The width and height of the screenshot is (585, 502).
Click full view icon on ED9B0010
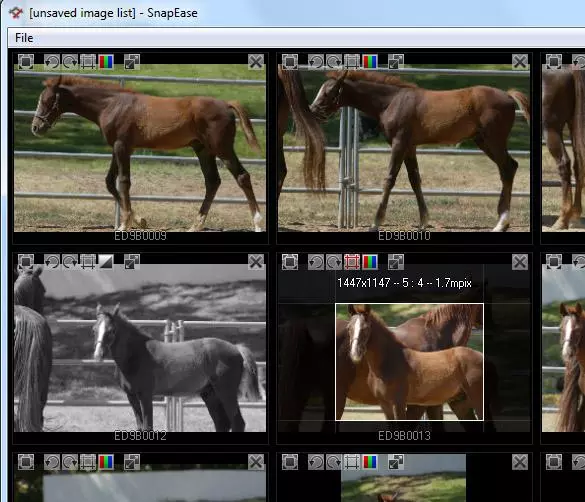(x=290, y=62)
